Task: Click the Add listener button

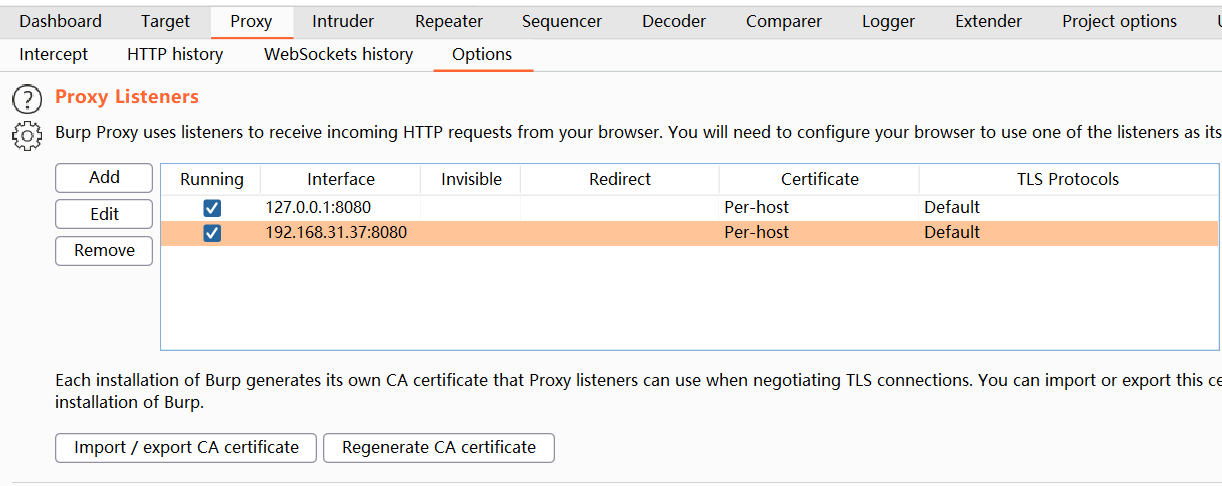Action: (104, 178)
